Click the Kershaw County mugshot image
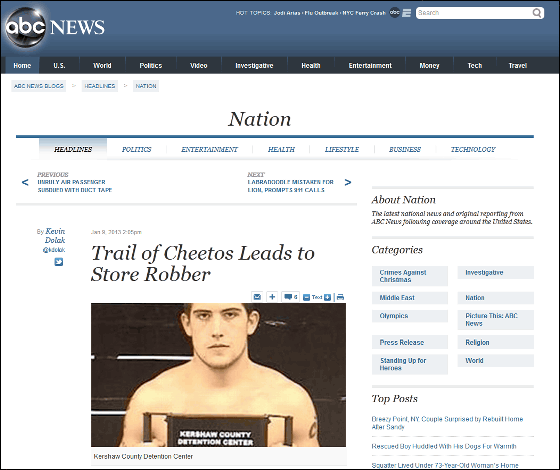560x470 pixels. (x=218, y=375)
